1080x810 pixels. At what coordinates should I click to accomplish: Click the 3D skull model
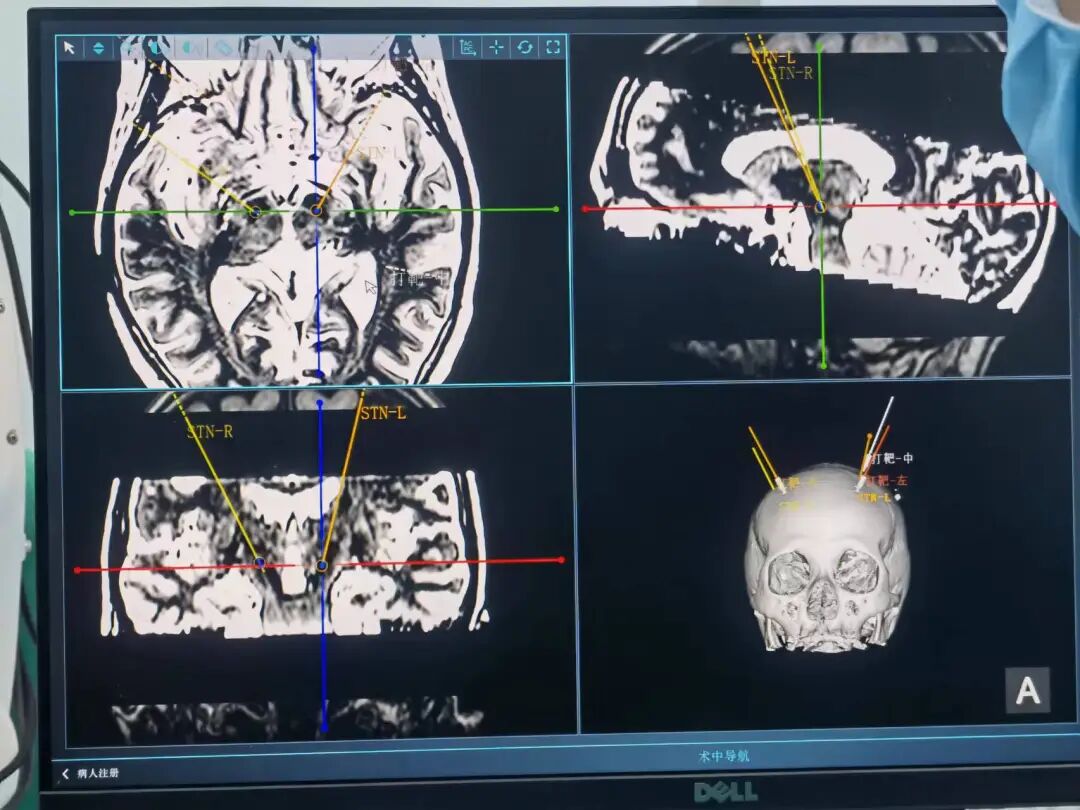pos(828,558)
